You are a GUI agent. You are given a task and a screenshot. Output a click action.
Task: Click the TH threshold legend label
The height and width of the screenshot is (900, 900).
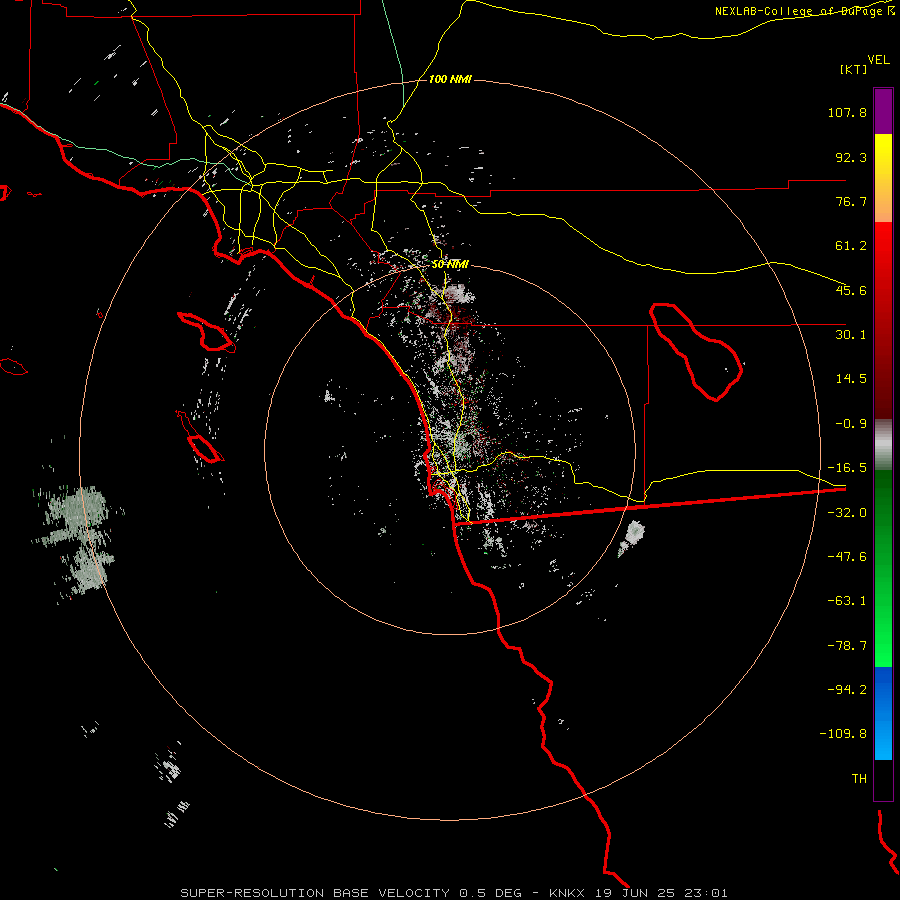(859, 779)
